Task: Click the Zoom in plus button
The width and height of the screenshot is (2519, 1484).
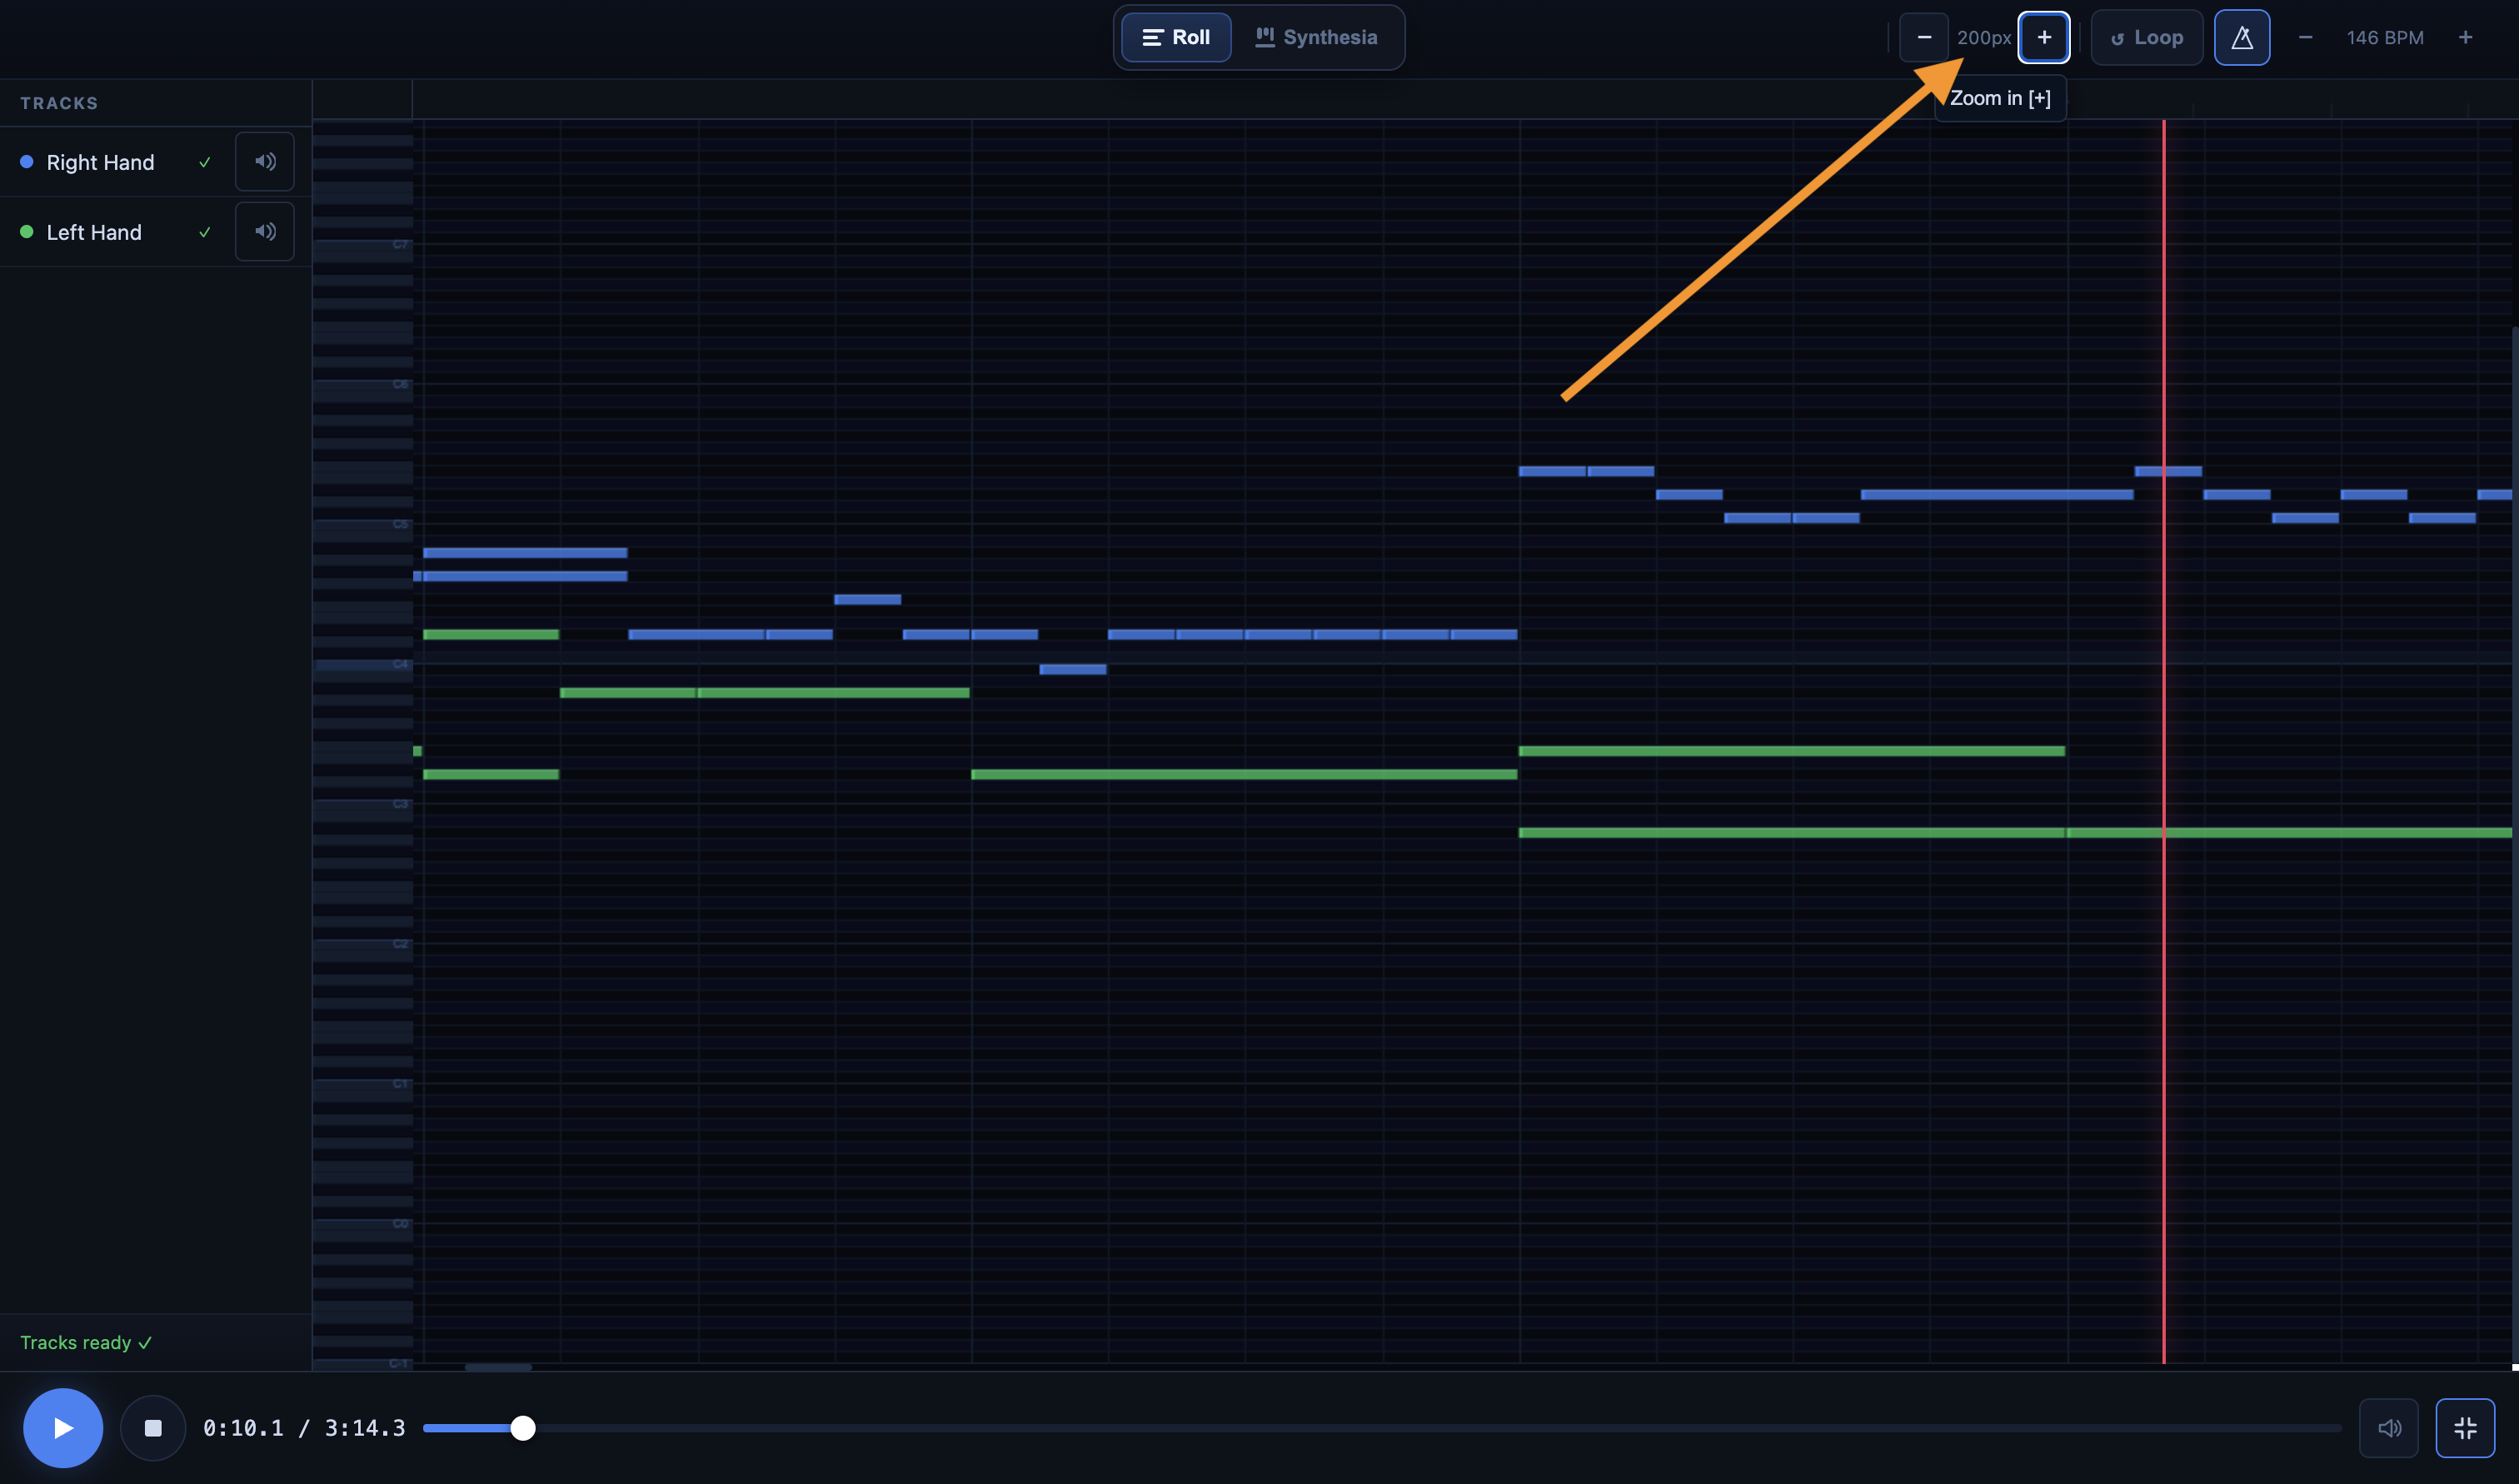Action: tap(2043, 38)
